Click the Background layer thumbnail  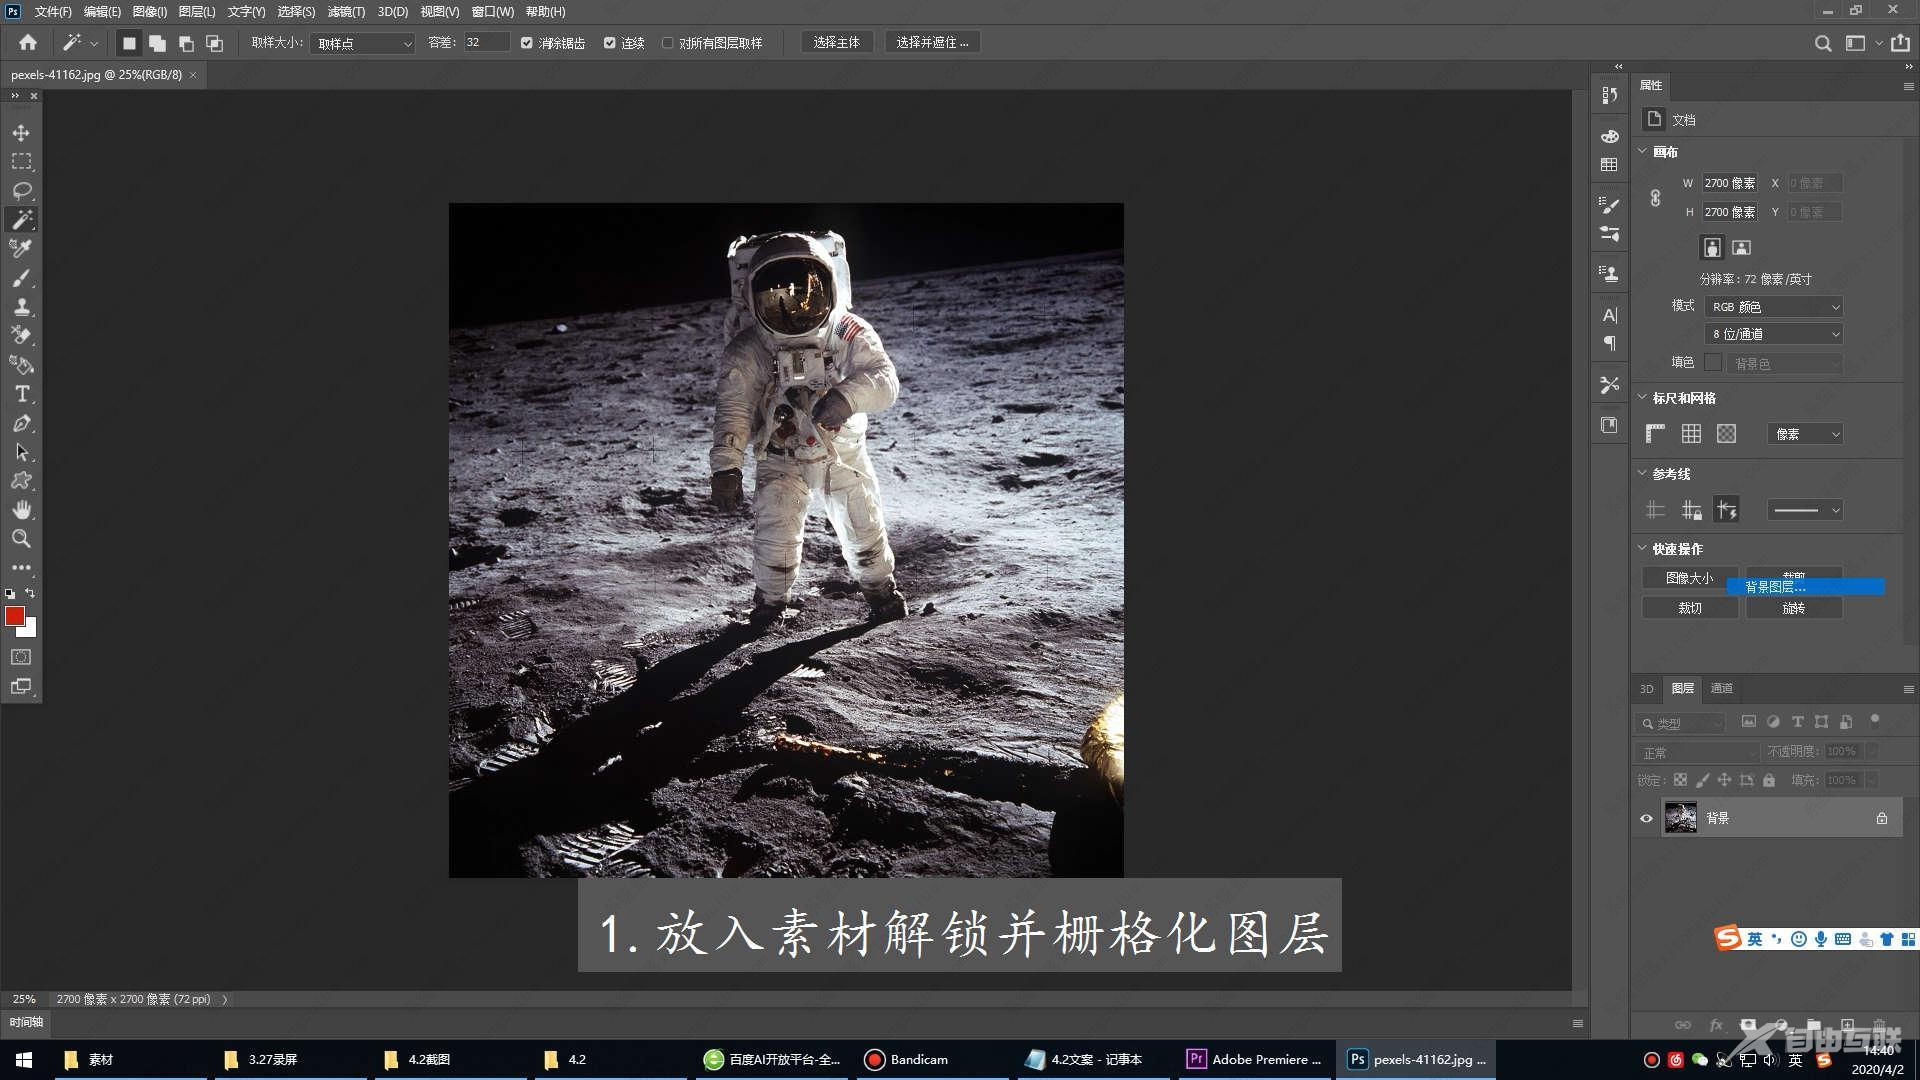1679,816
